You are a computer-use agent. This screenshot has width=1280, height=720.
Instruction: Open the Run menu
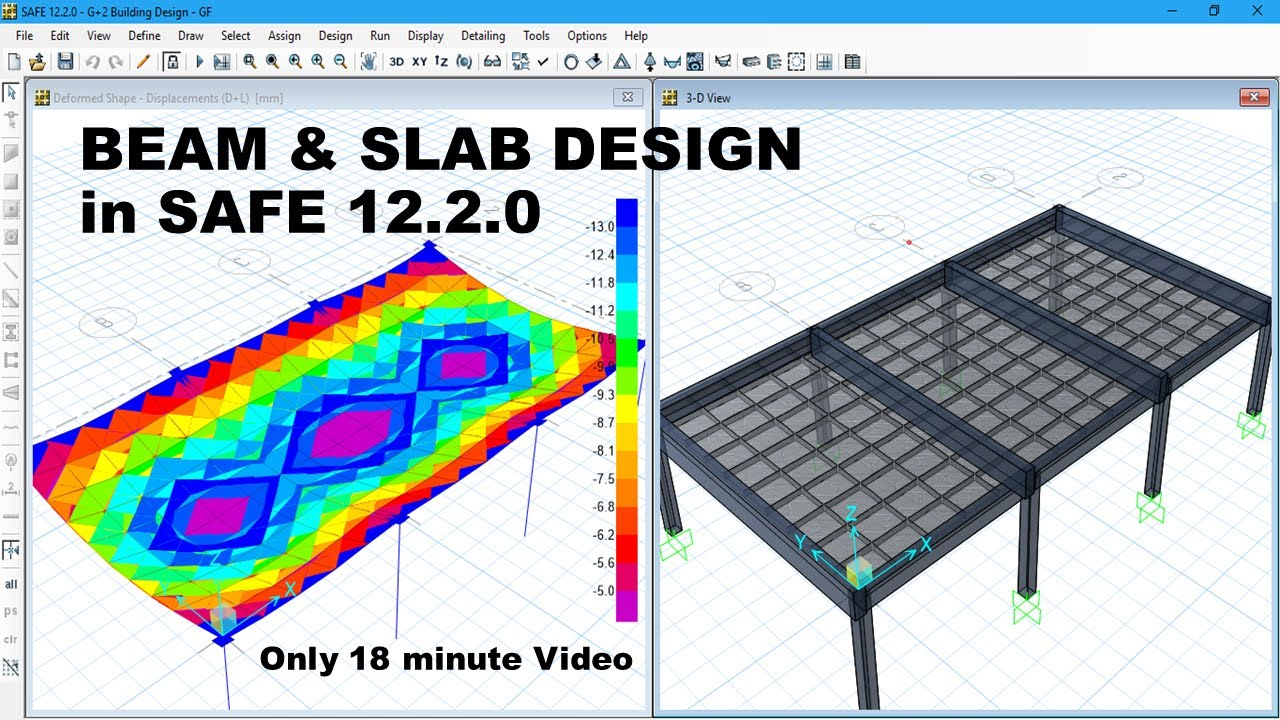pyautogui.click(x=380, y=35)
